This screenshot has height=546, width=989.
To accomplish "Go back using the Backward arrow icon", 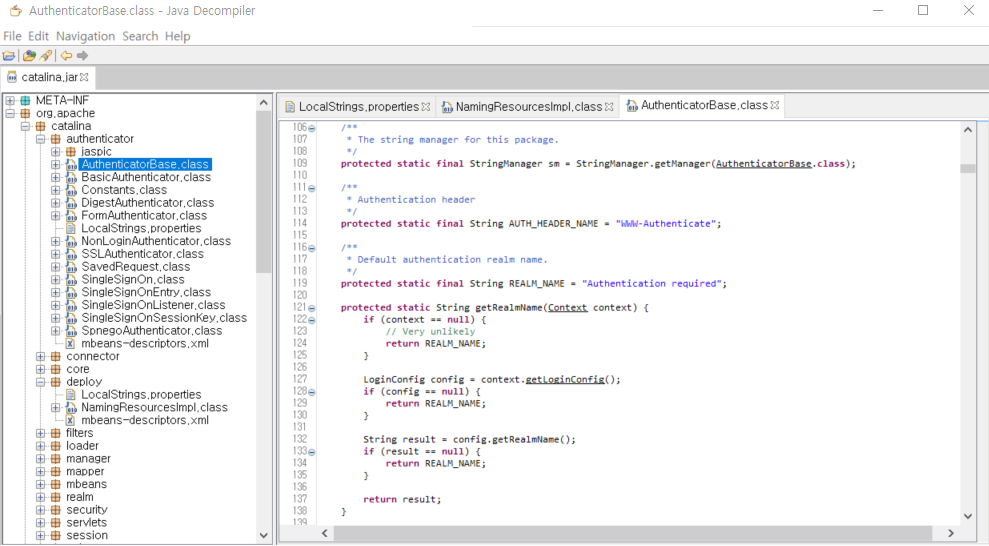I will (x=66, y=55).
